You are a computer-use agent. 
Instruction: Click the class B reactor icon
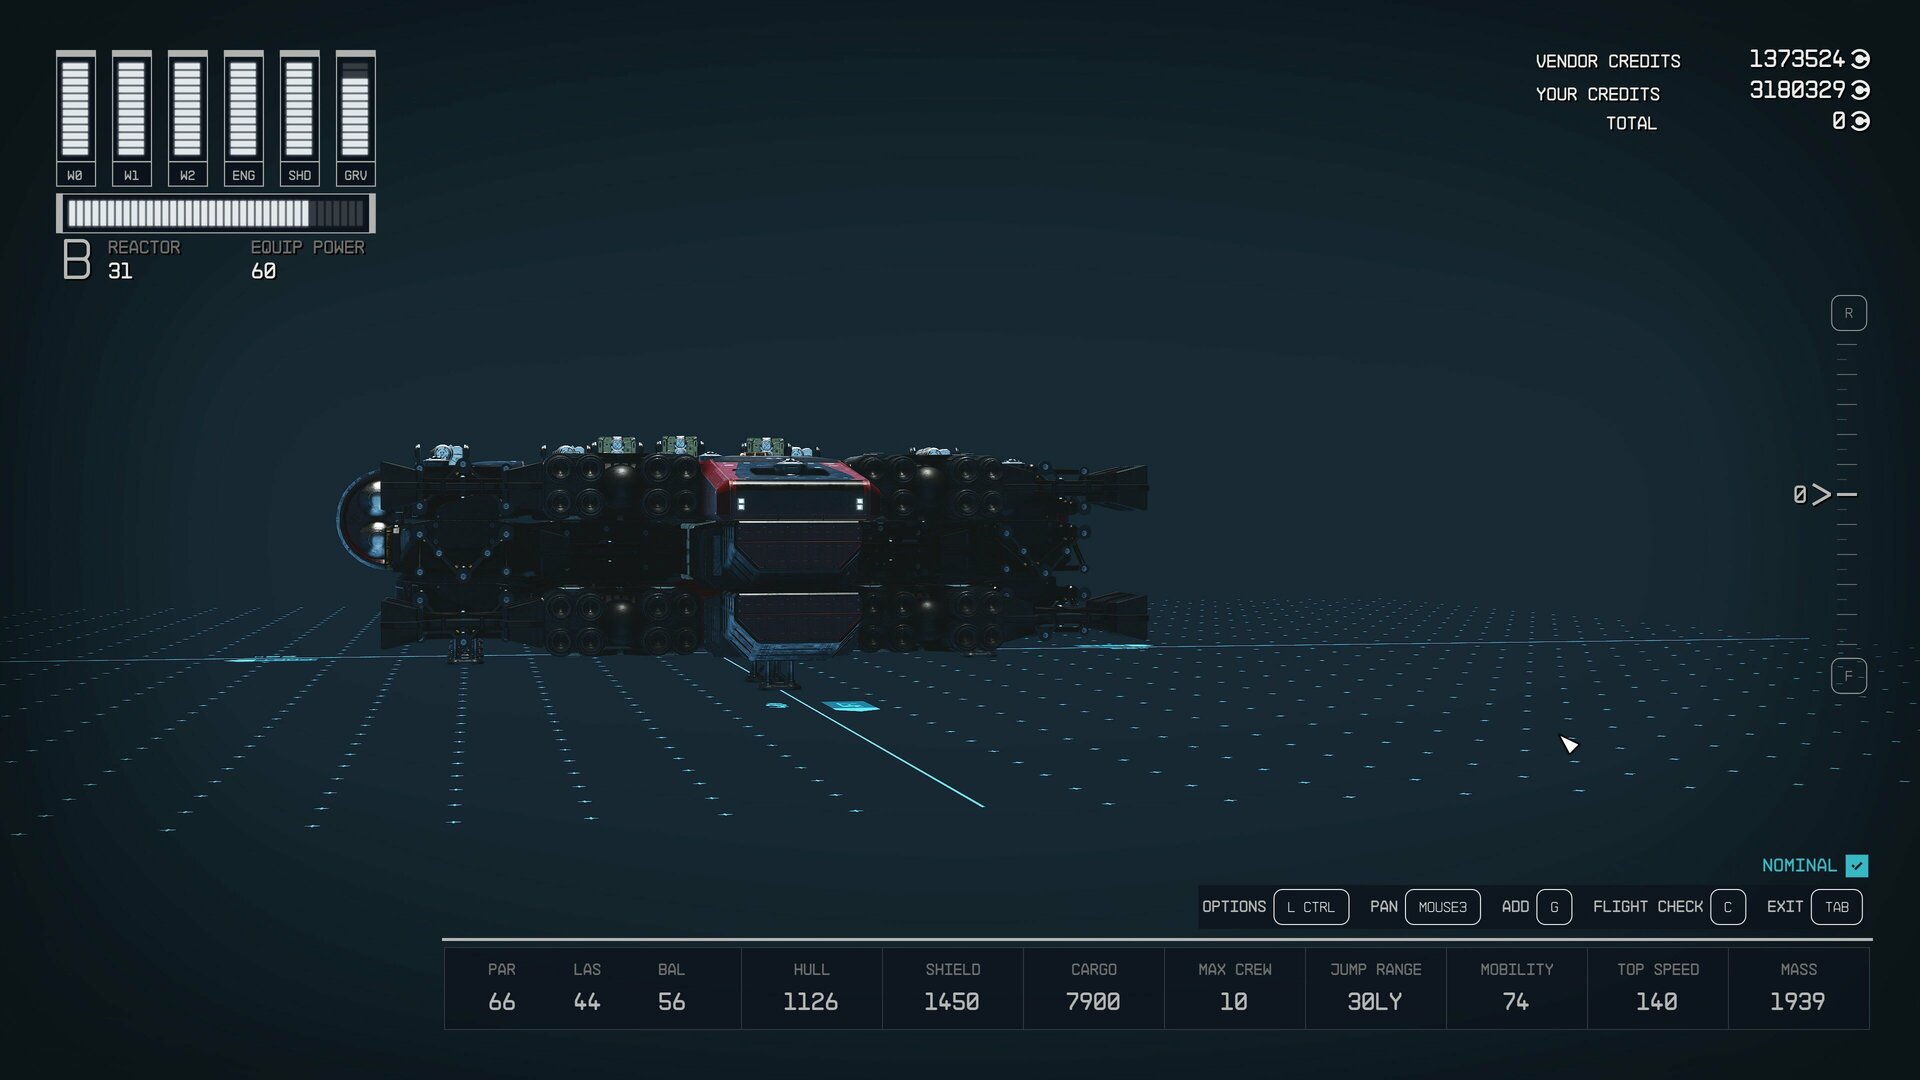(77, 259)
